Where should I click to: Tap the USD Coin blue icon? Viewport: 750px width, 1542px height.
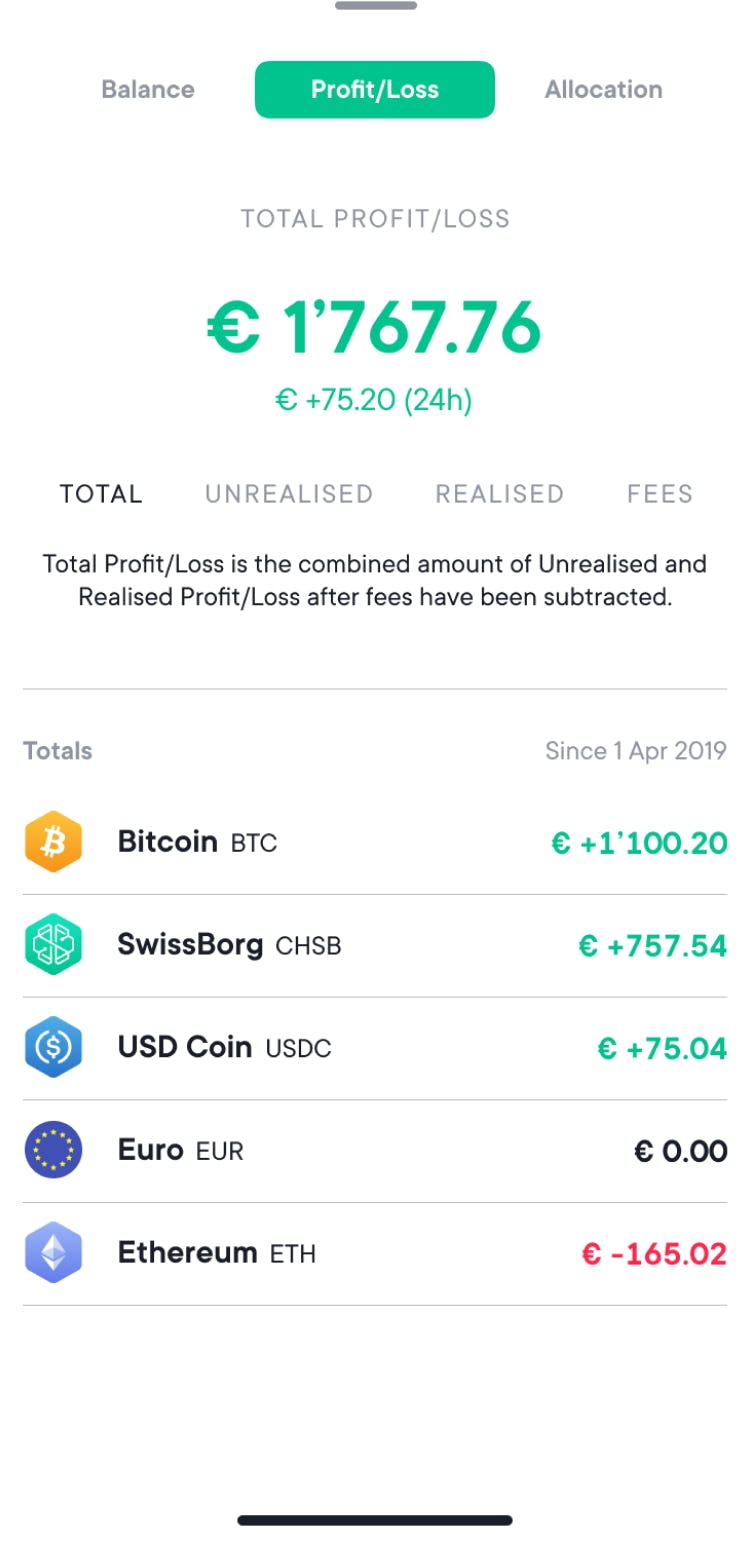click(x=53, y=1047)
